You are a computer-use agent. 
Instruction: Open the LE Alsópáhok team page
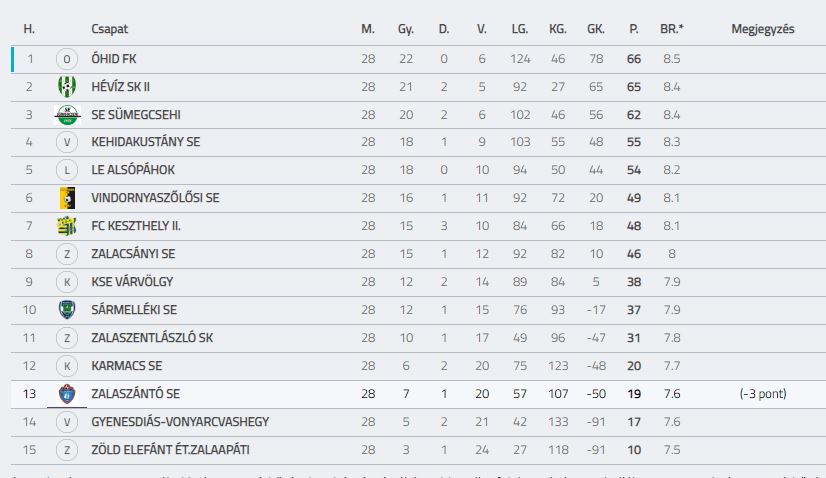(133, 170)
